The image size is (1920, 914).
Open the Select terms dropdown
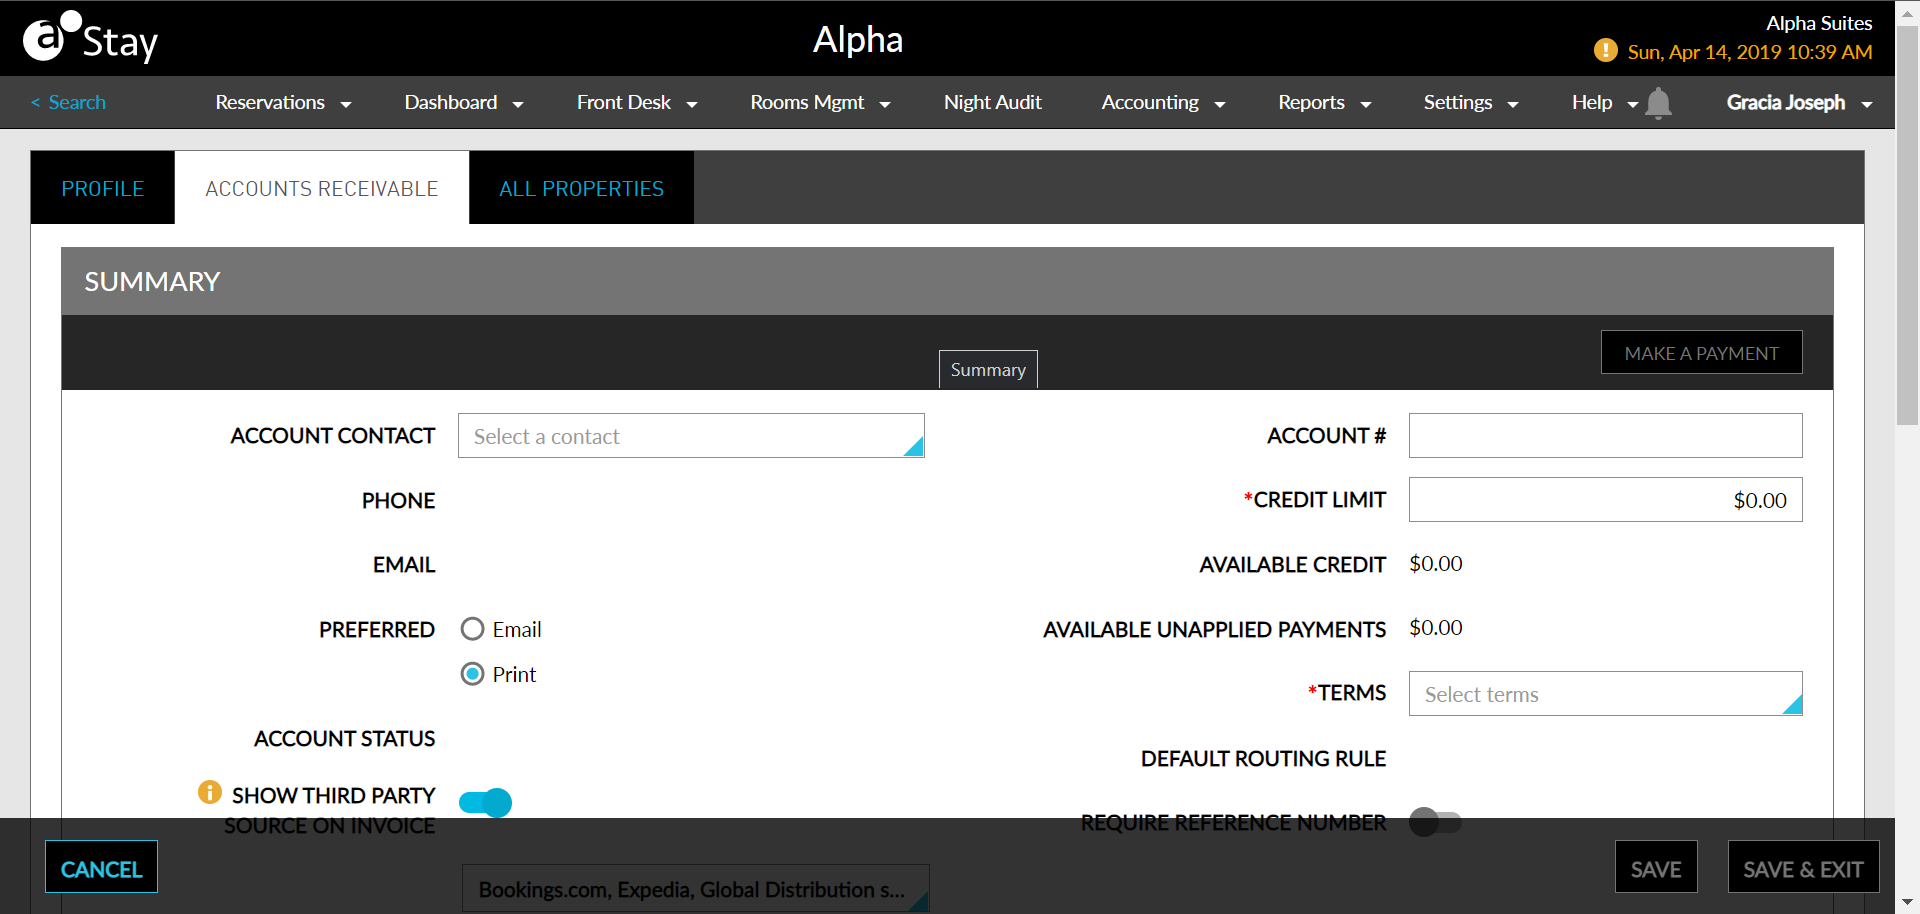tap(1604, 694)
